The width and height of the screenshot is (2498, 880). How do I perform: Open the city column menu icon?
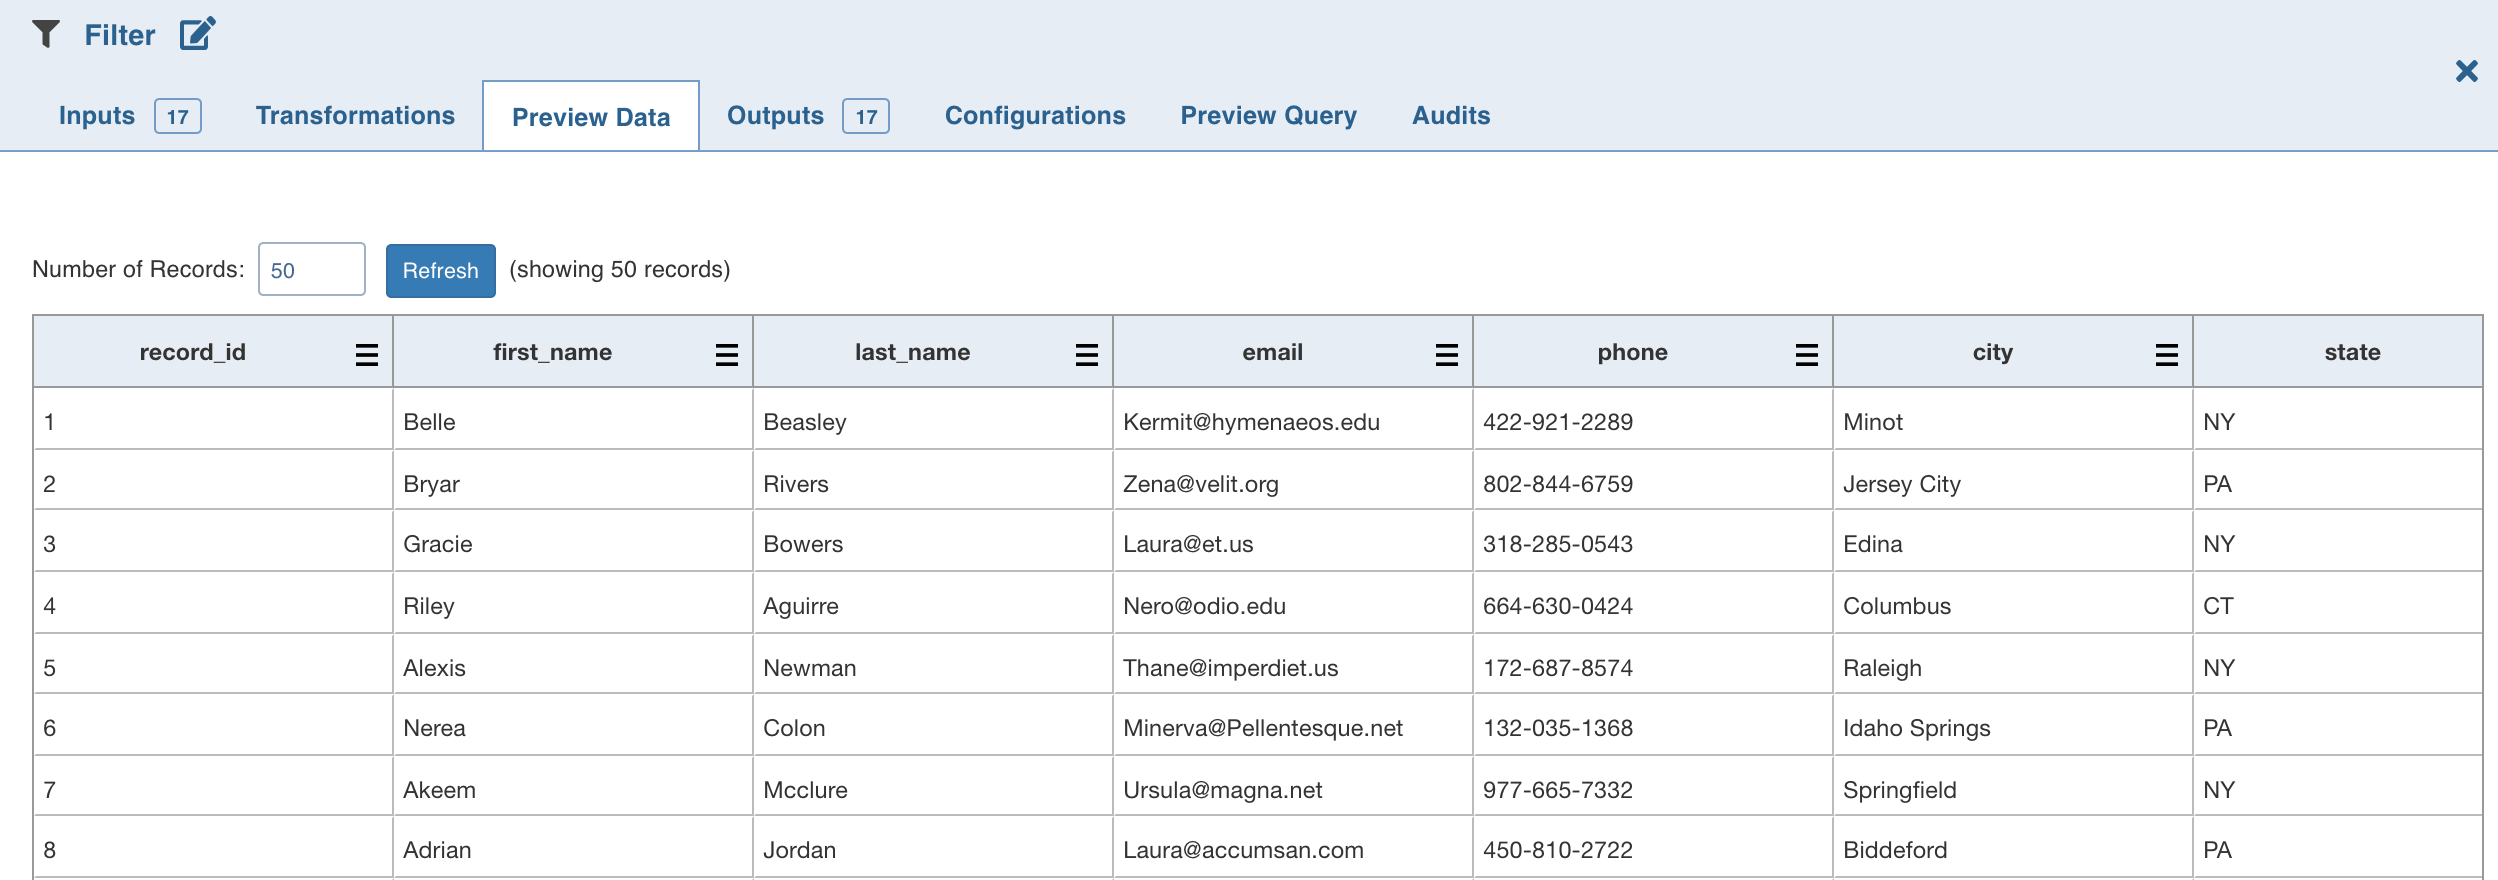tap(2167, 354)
